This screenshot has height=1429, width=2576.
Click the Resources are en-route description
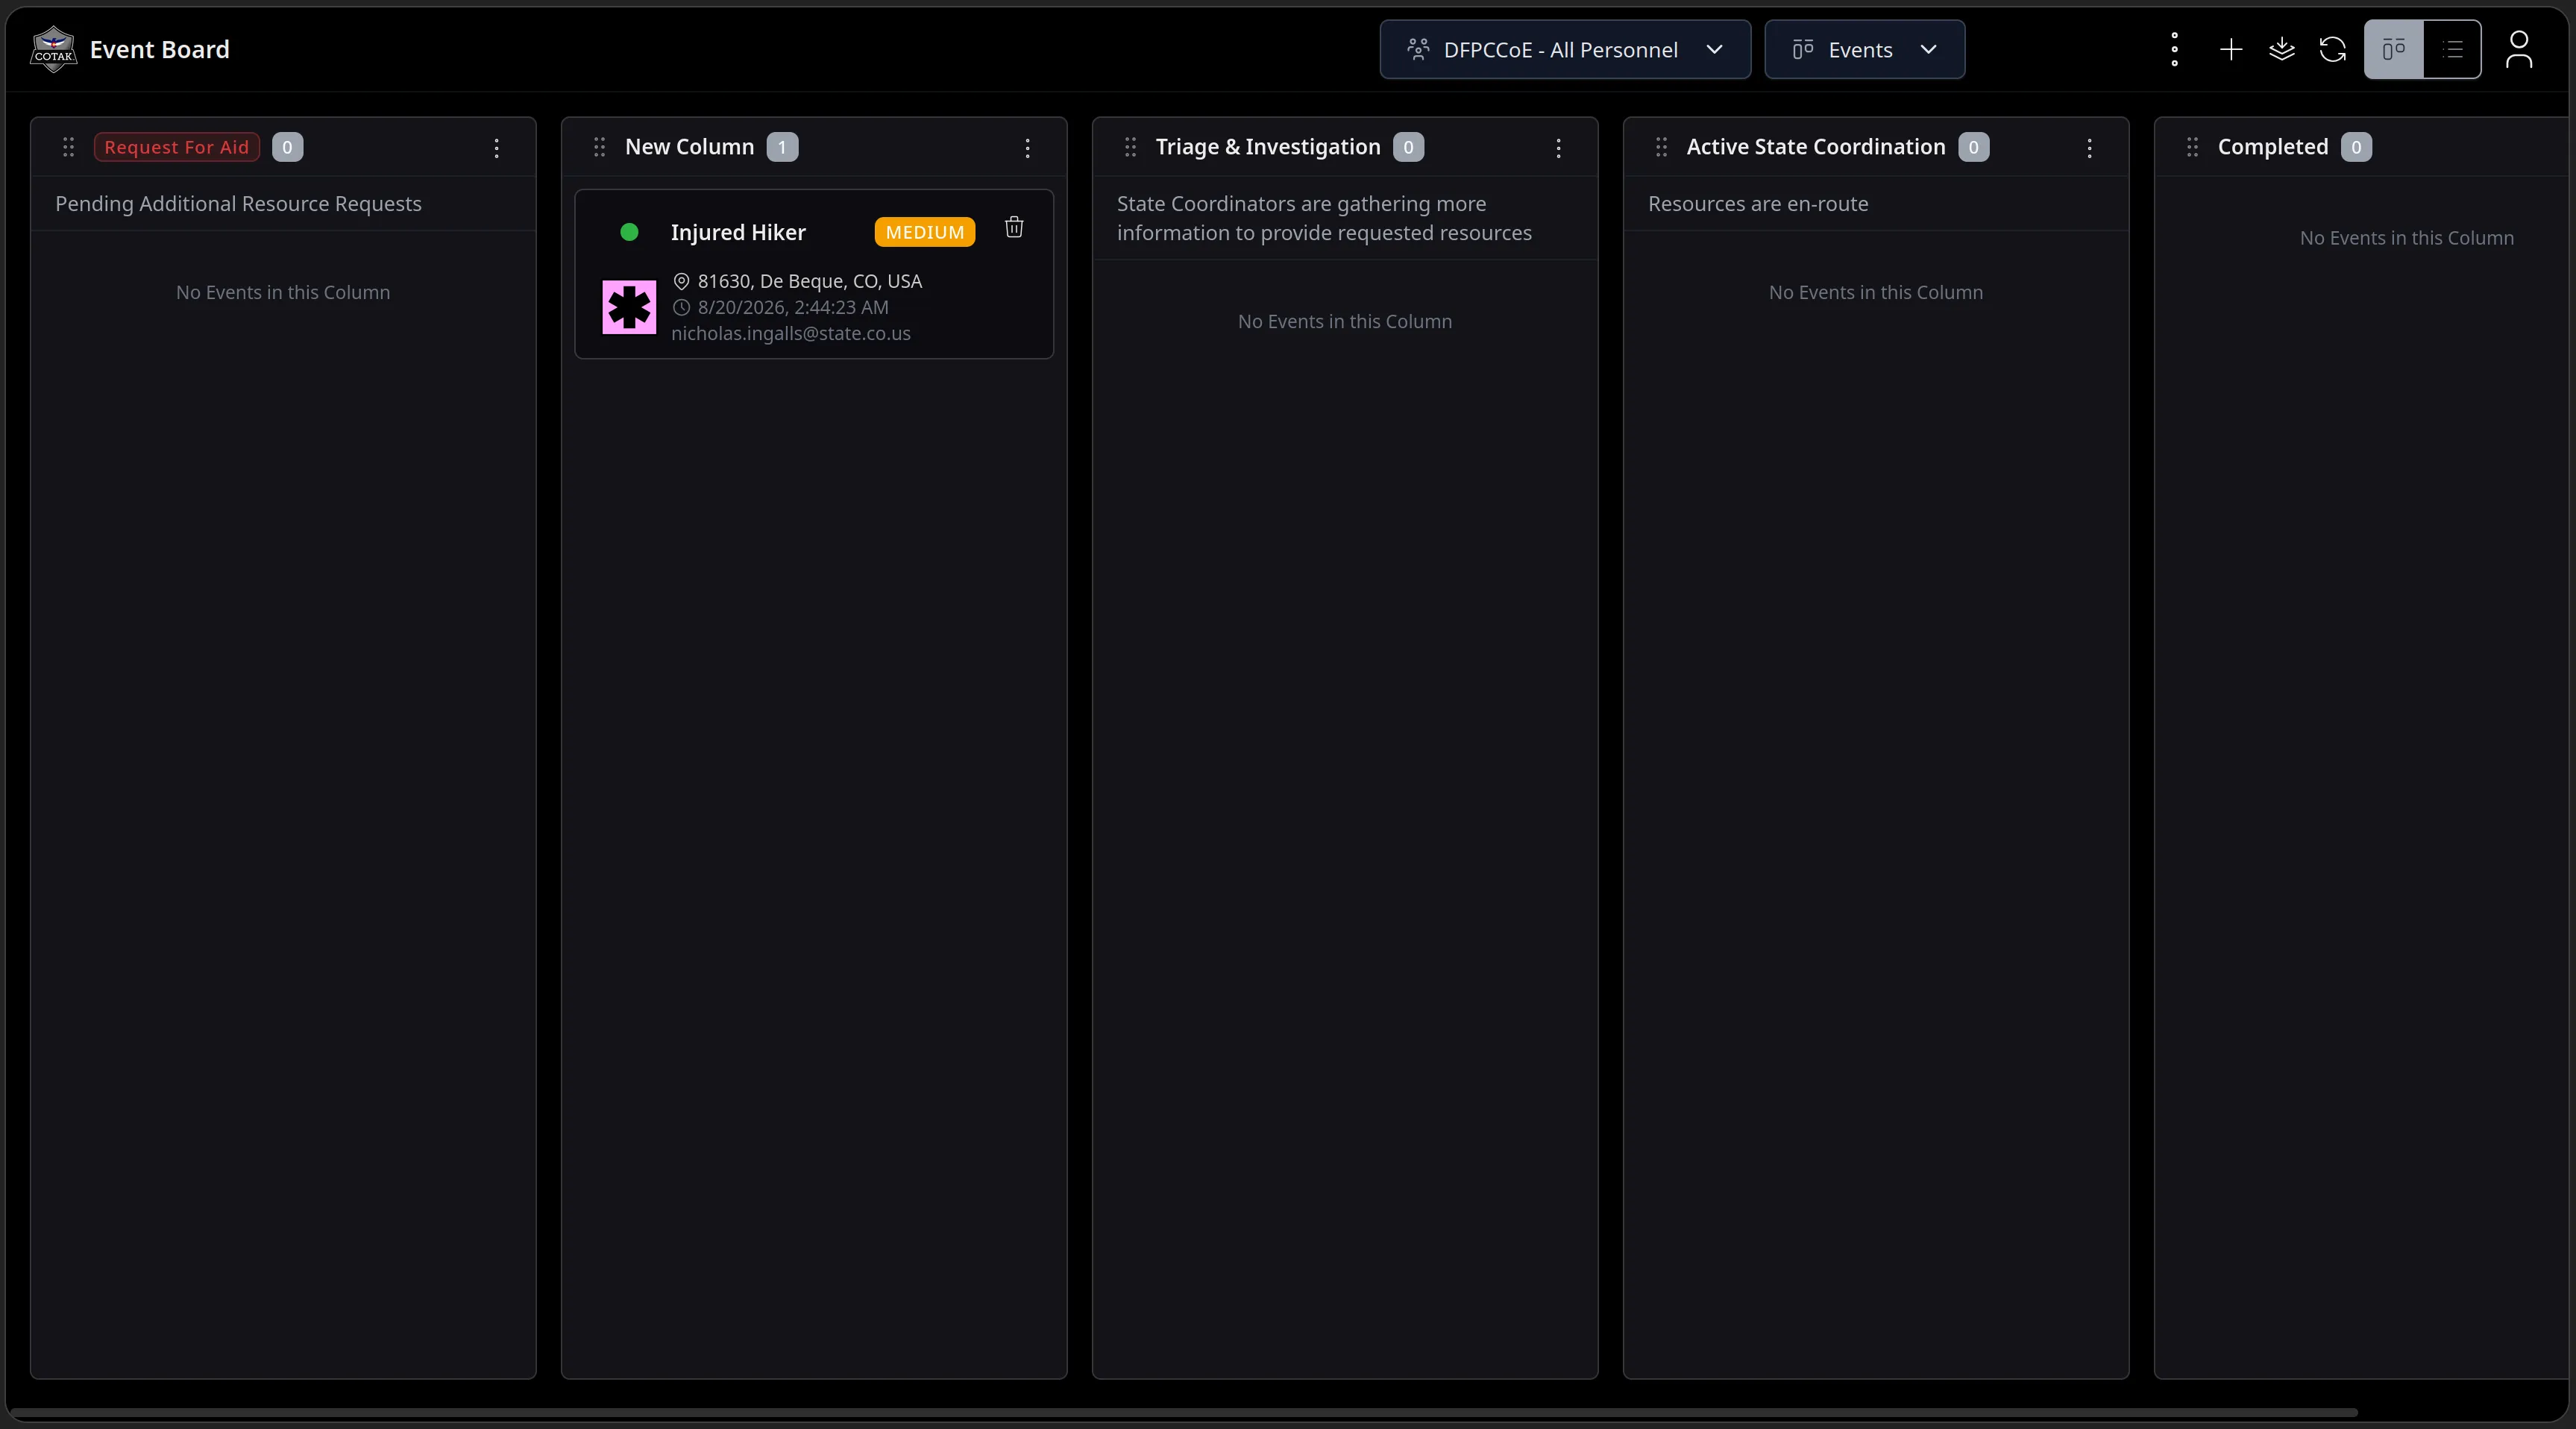tap(1757, 203)
